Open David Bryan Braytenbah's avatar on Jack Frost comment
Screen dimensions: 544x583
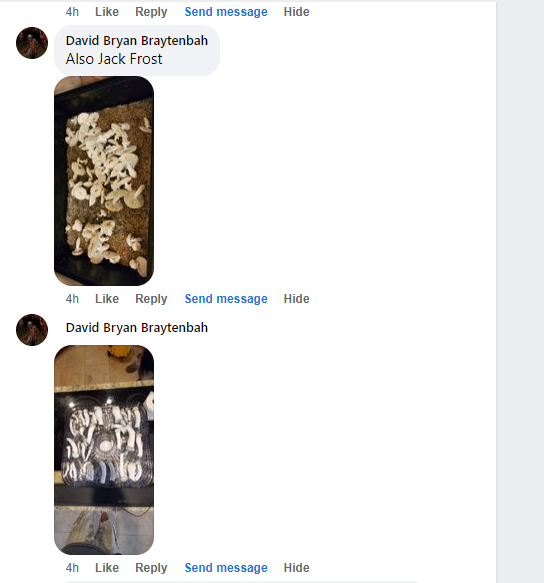[32, 43]
